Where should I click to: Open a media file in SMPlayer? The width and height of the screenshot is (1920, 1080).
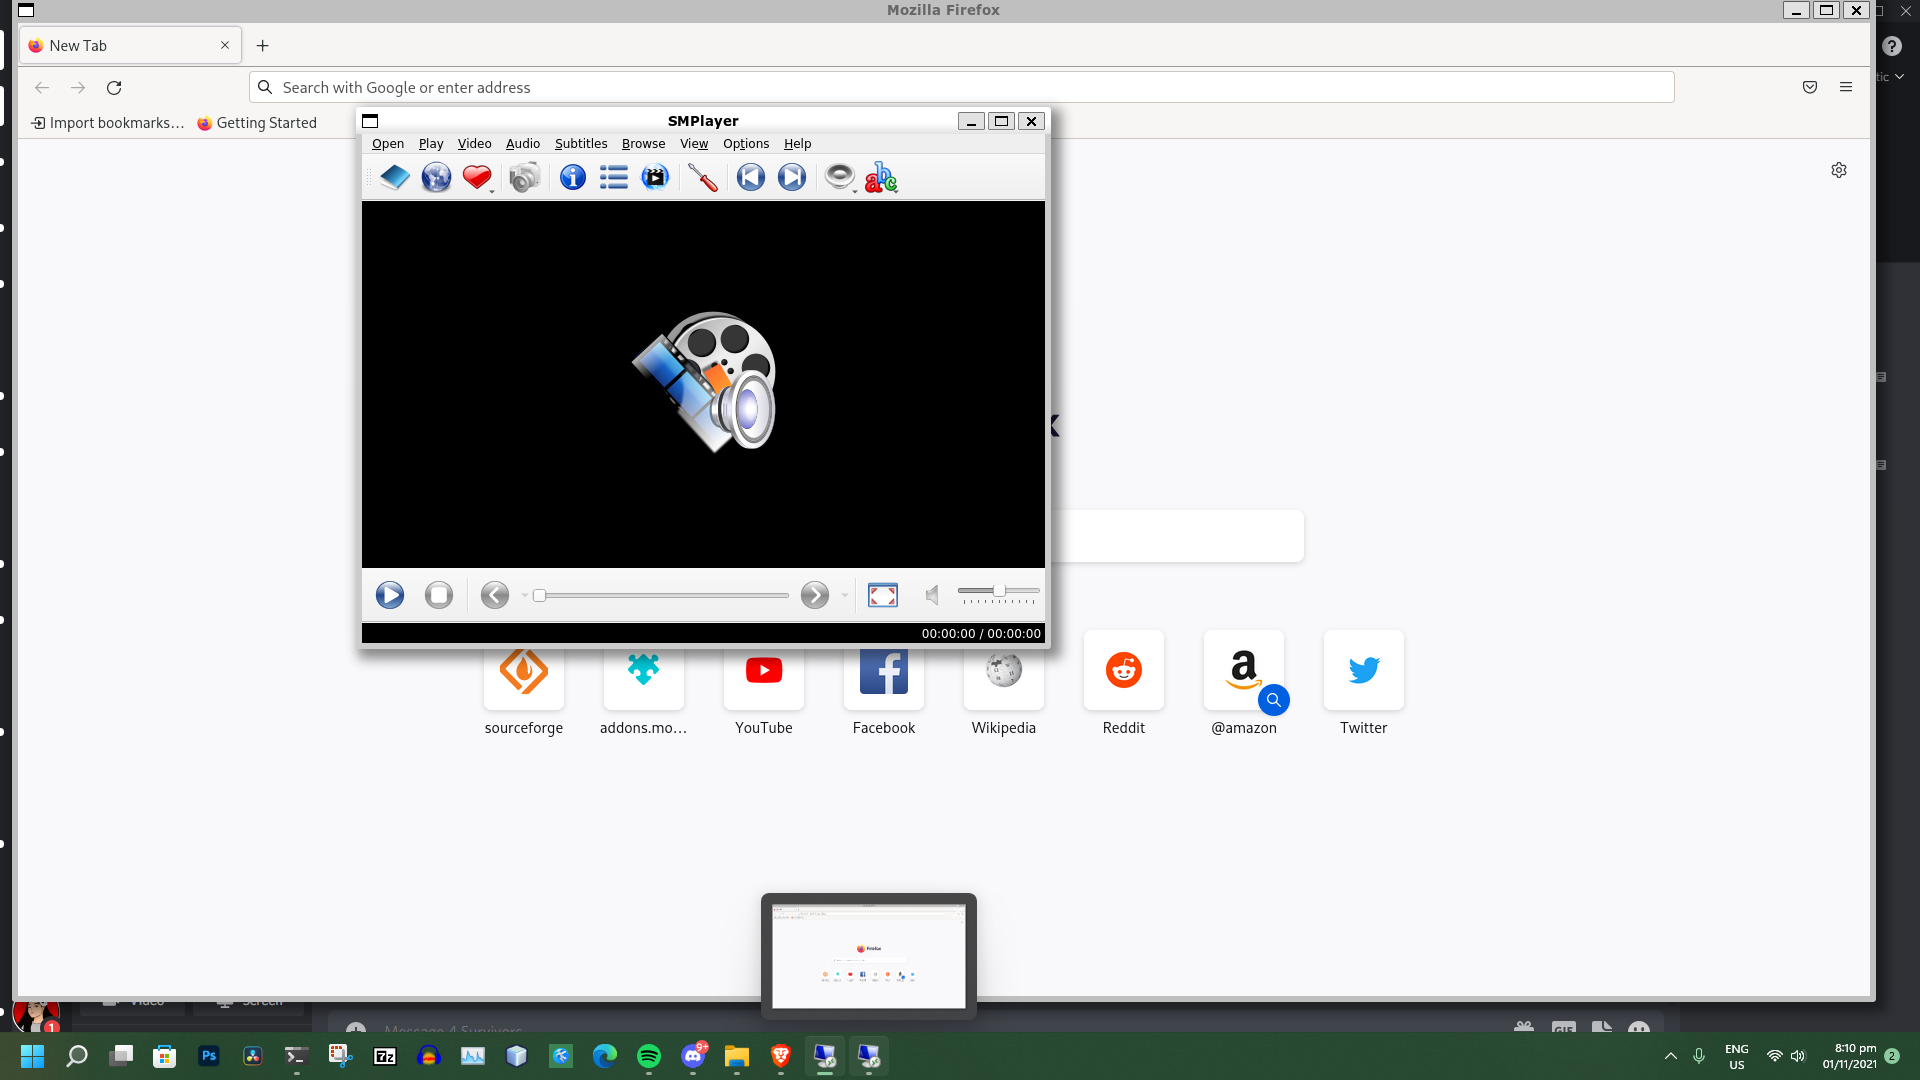(394, 177)
